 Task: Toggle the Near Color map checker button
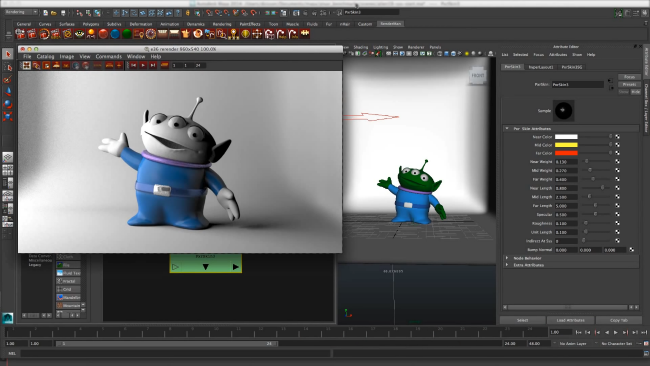[x=618, y=136]
